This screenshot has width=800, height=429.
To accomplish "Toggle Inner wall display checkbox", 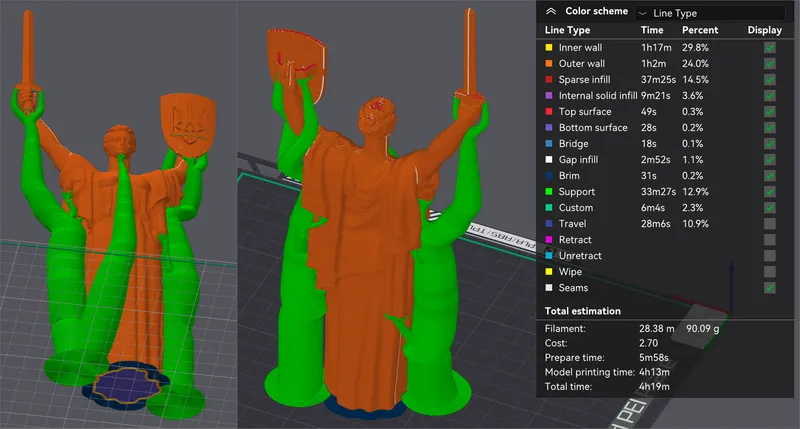I will coord(769,47).
